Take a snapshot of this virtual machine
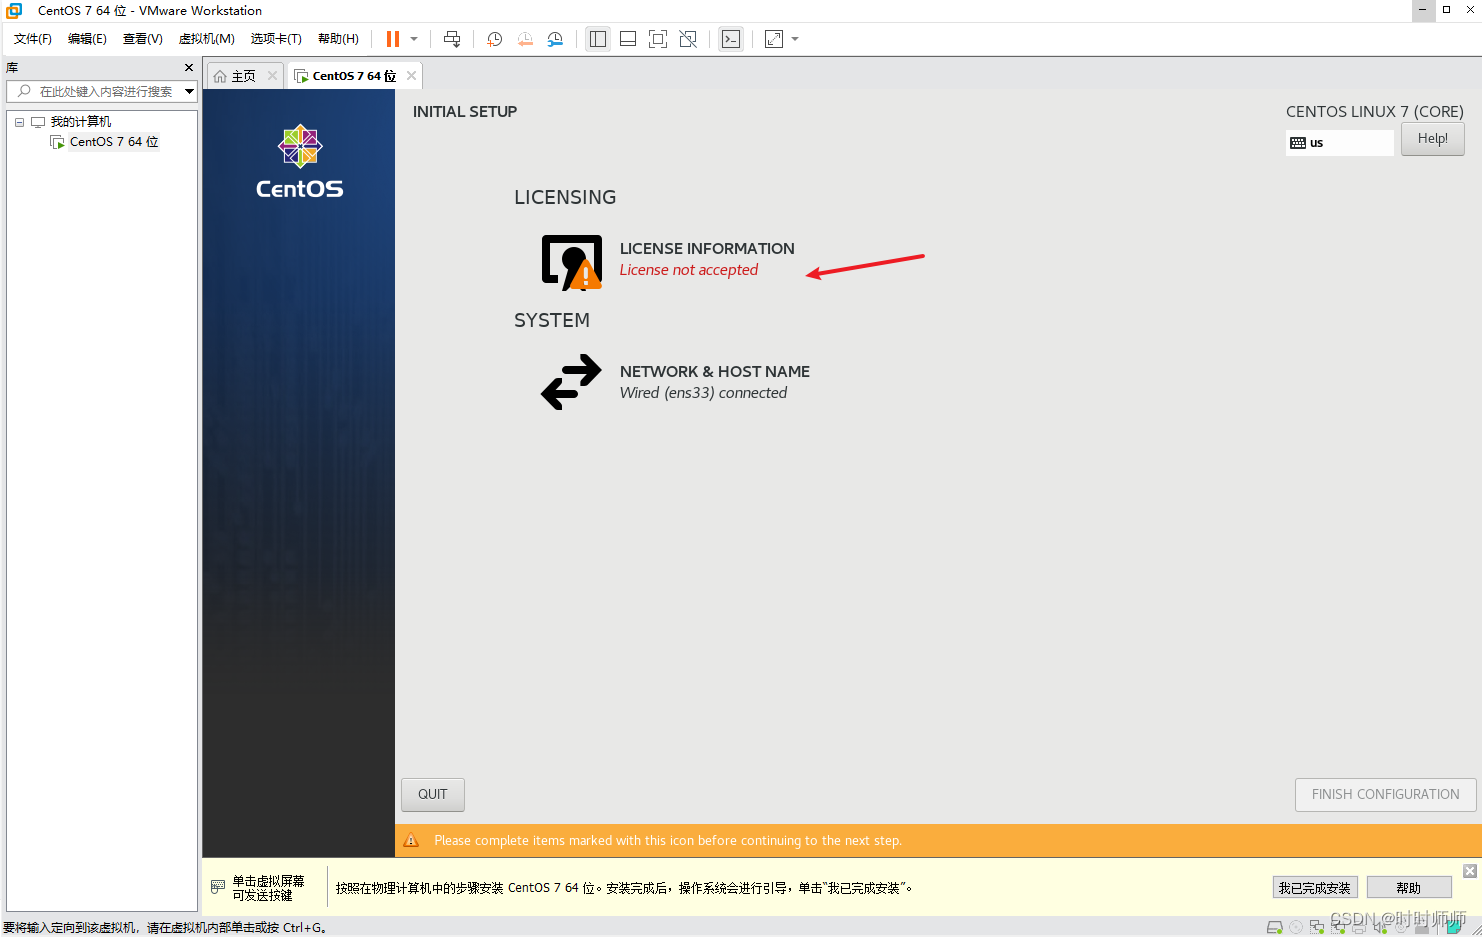Image resolution: width=1482 pixels, height=937 pixels. [494, 39]
